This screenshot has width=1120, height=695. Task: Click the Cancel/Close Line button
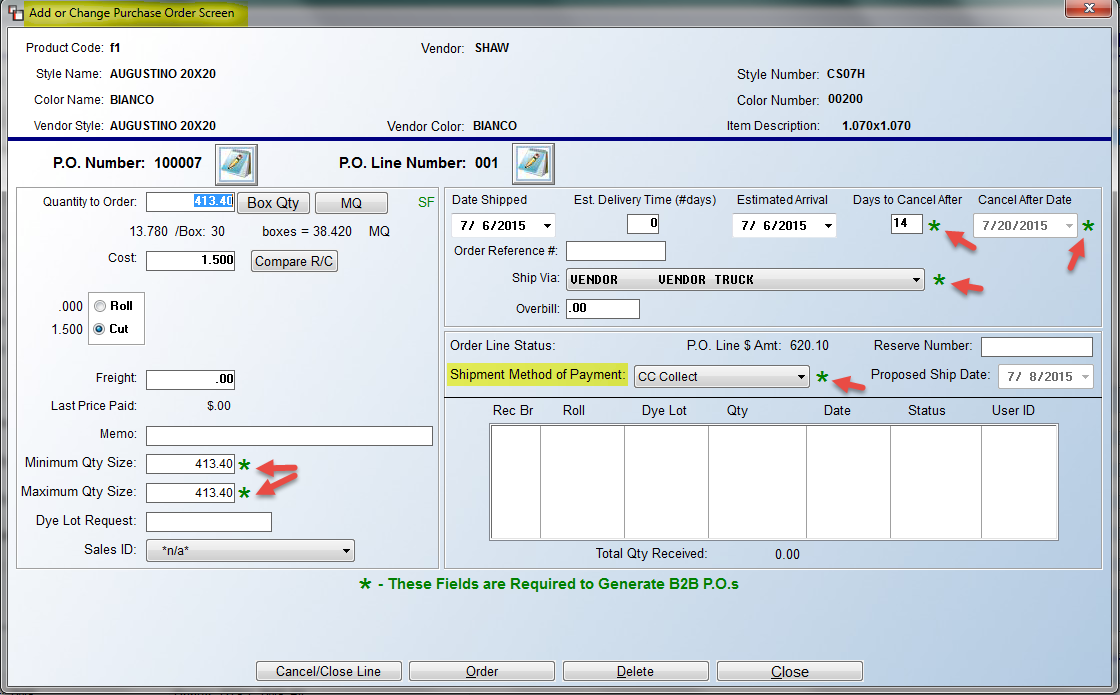(329, 671)
